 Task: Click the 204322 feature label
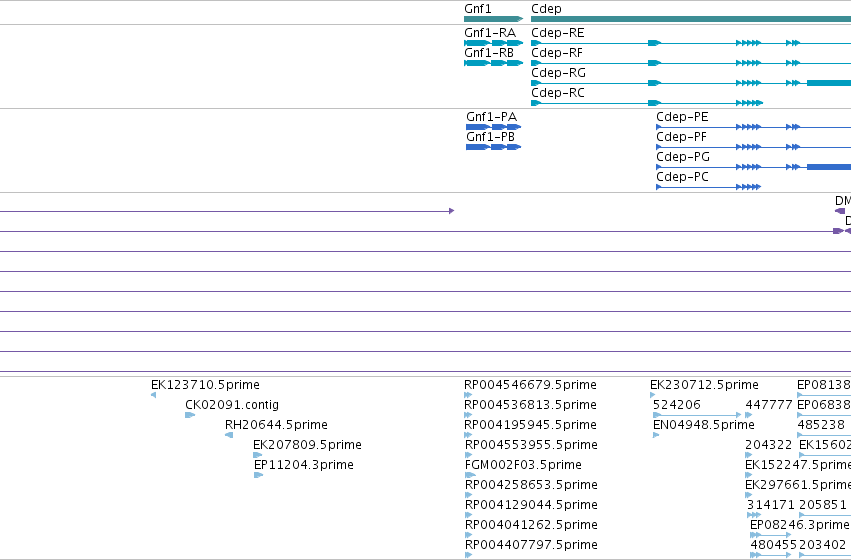(769, 445)
